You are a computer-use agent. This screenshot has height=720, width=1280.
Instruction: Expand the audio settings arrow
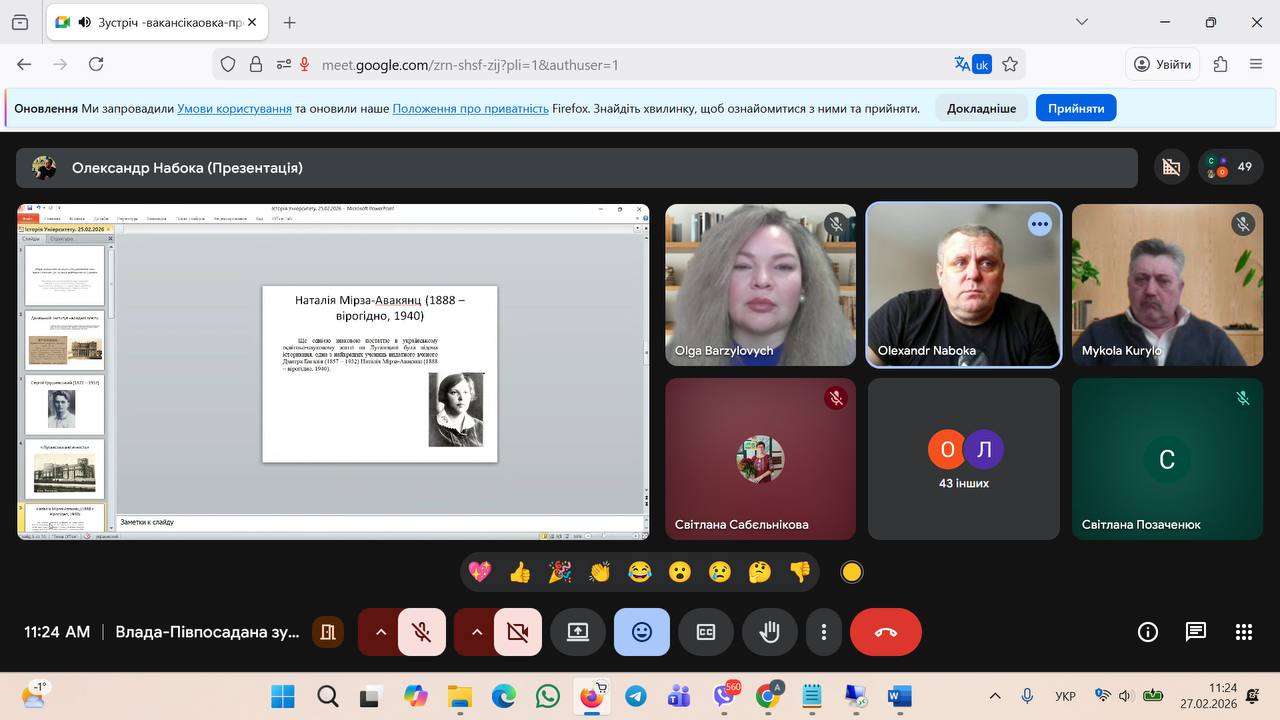point(380,632)
